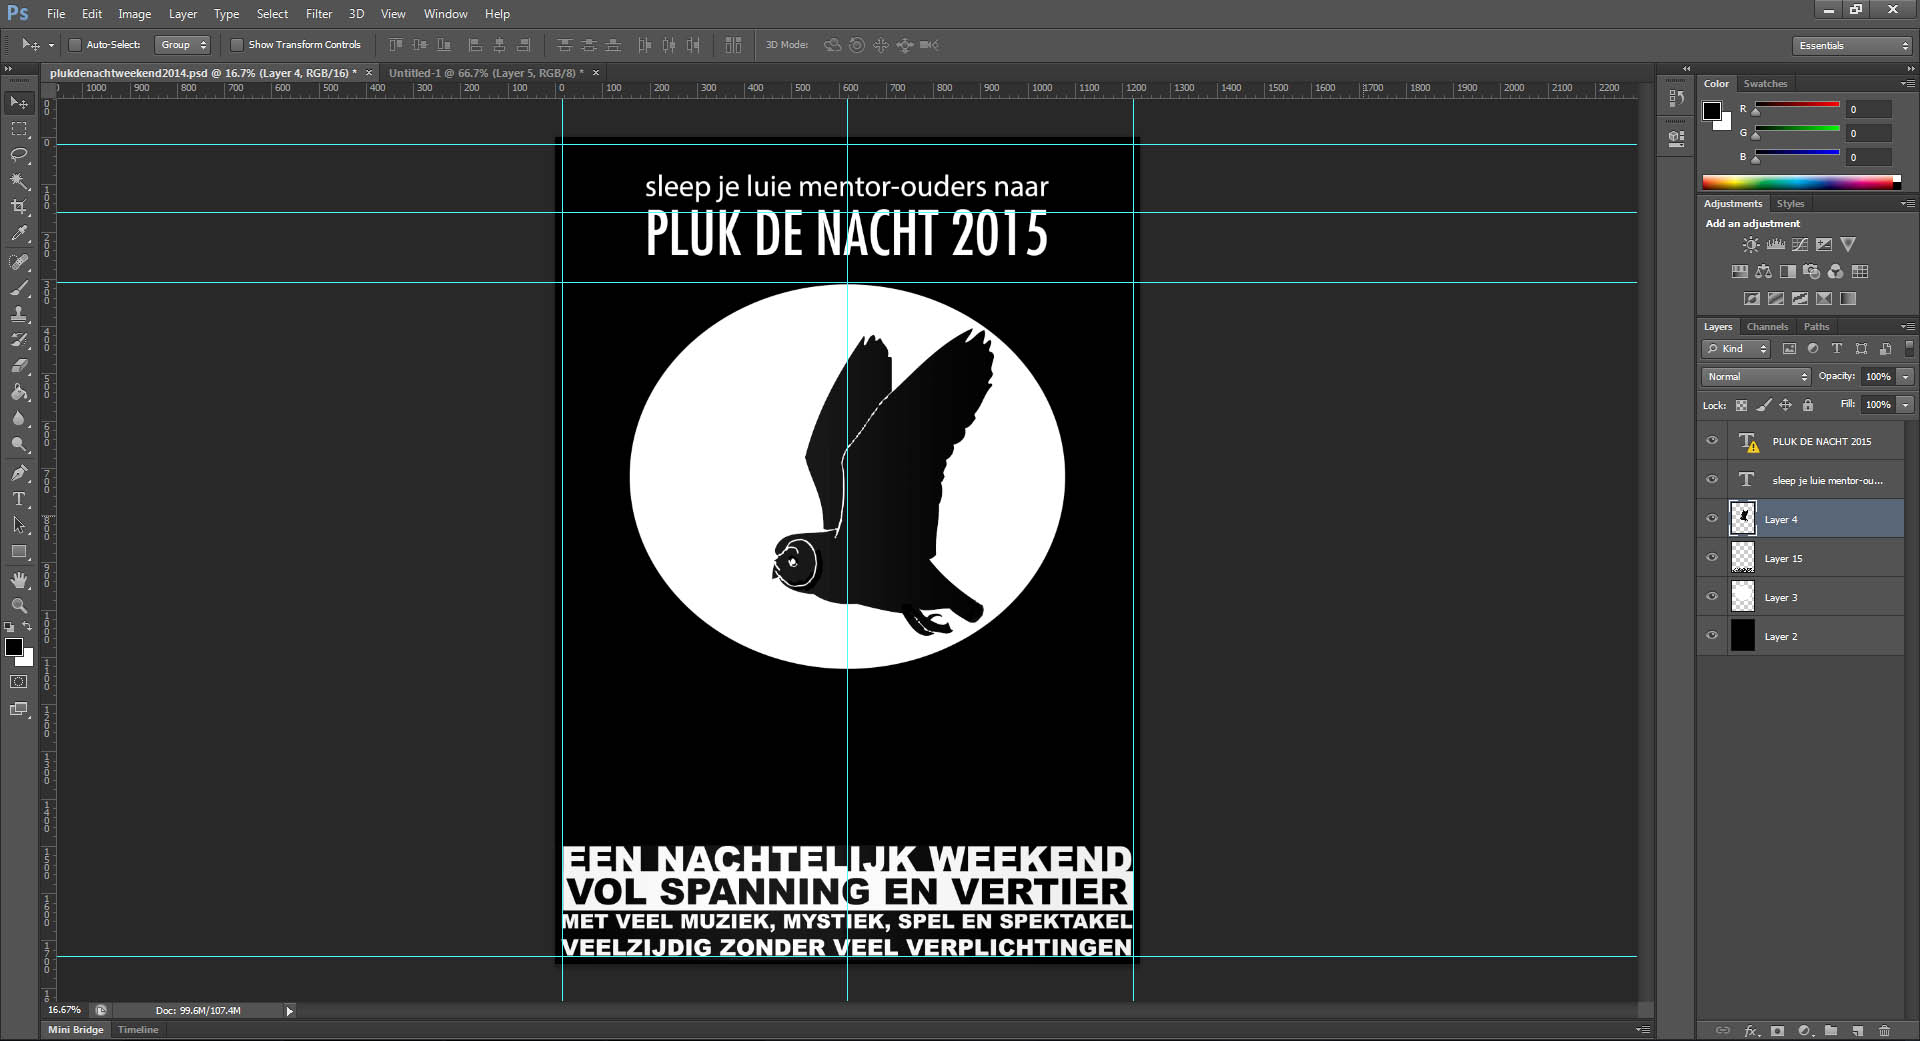This screenshot has width=1920, height=1041.
Task: Select the Layer 4 thumbnail
Action: pos(1743,519)
